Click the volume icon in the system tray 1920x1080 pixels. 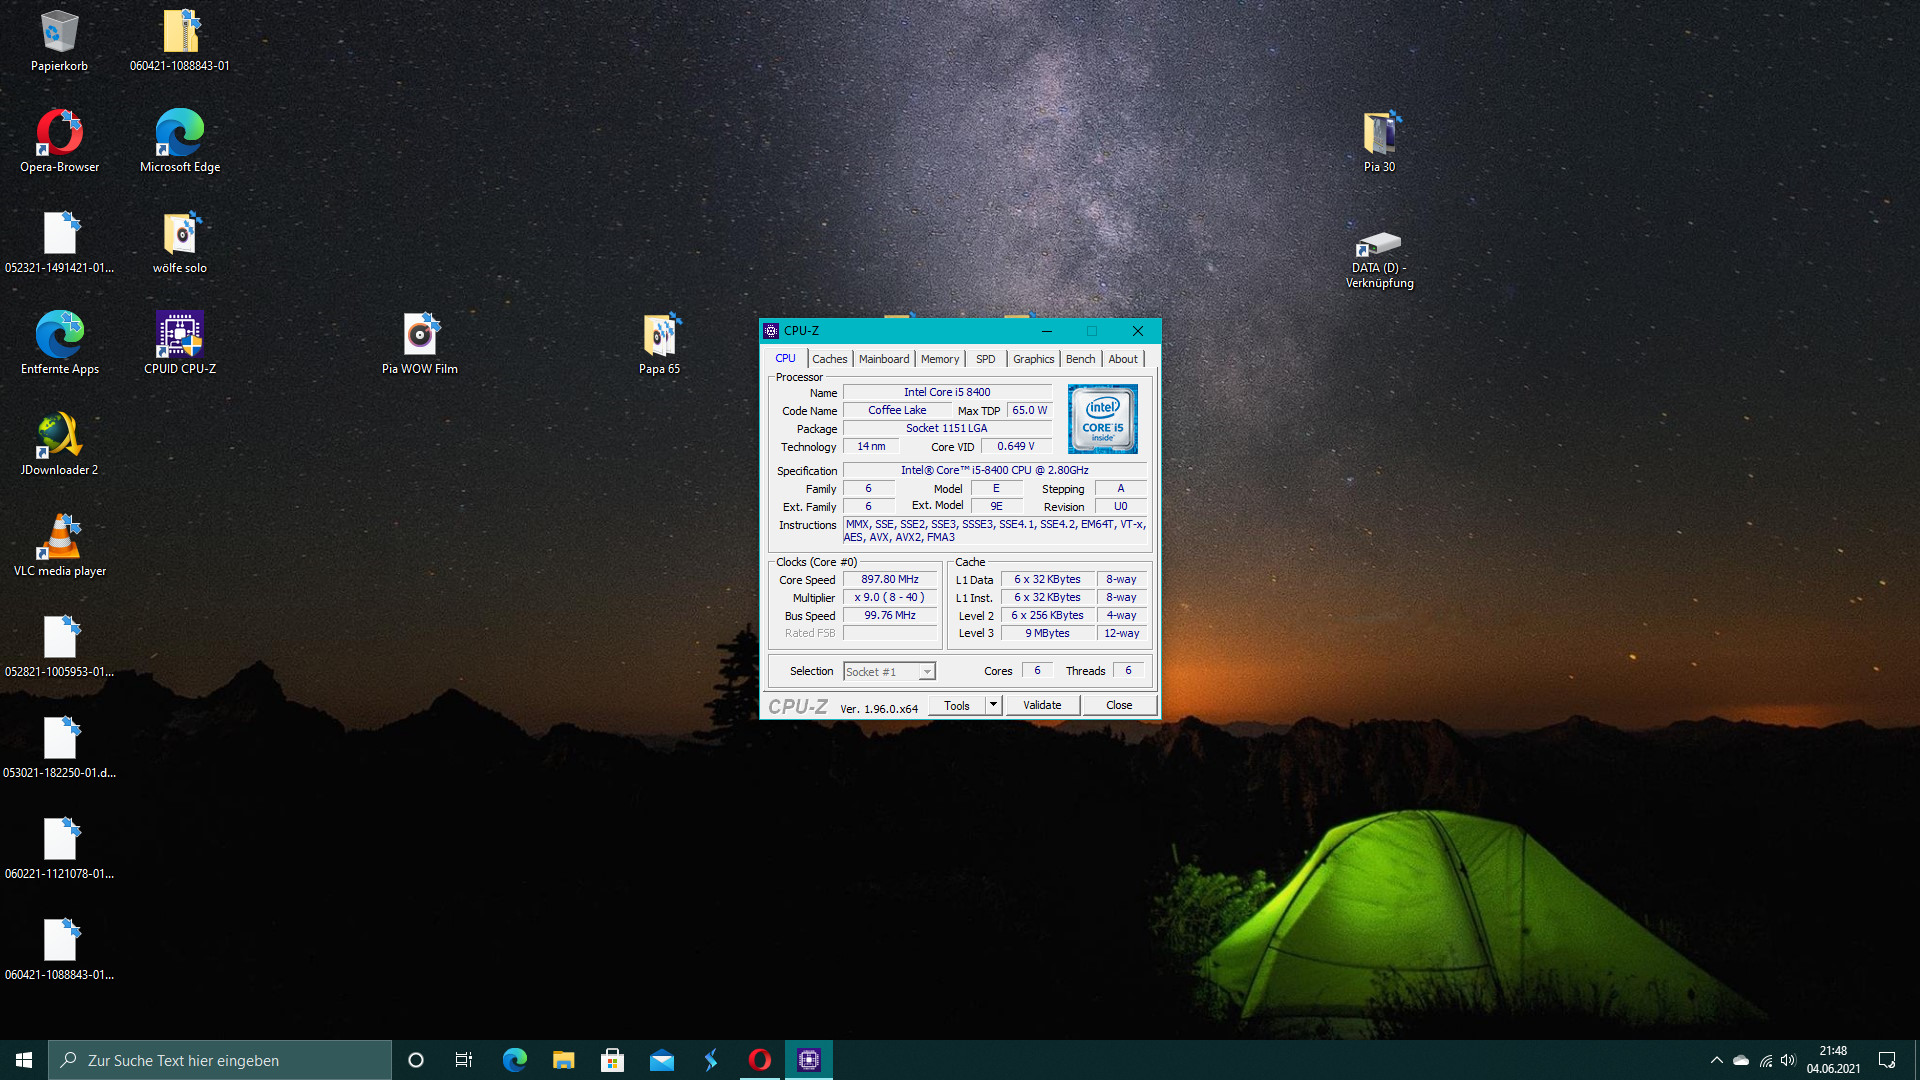coord(1787,1059)
